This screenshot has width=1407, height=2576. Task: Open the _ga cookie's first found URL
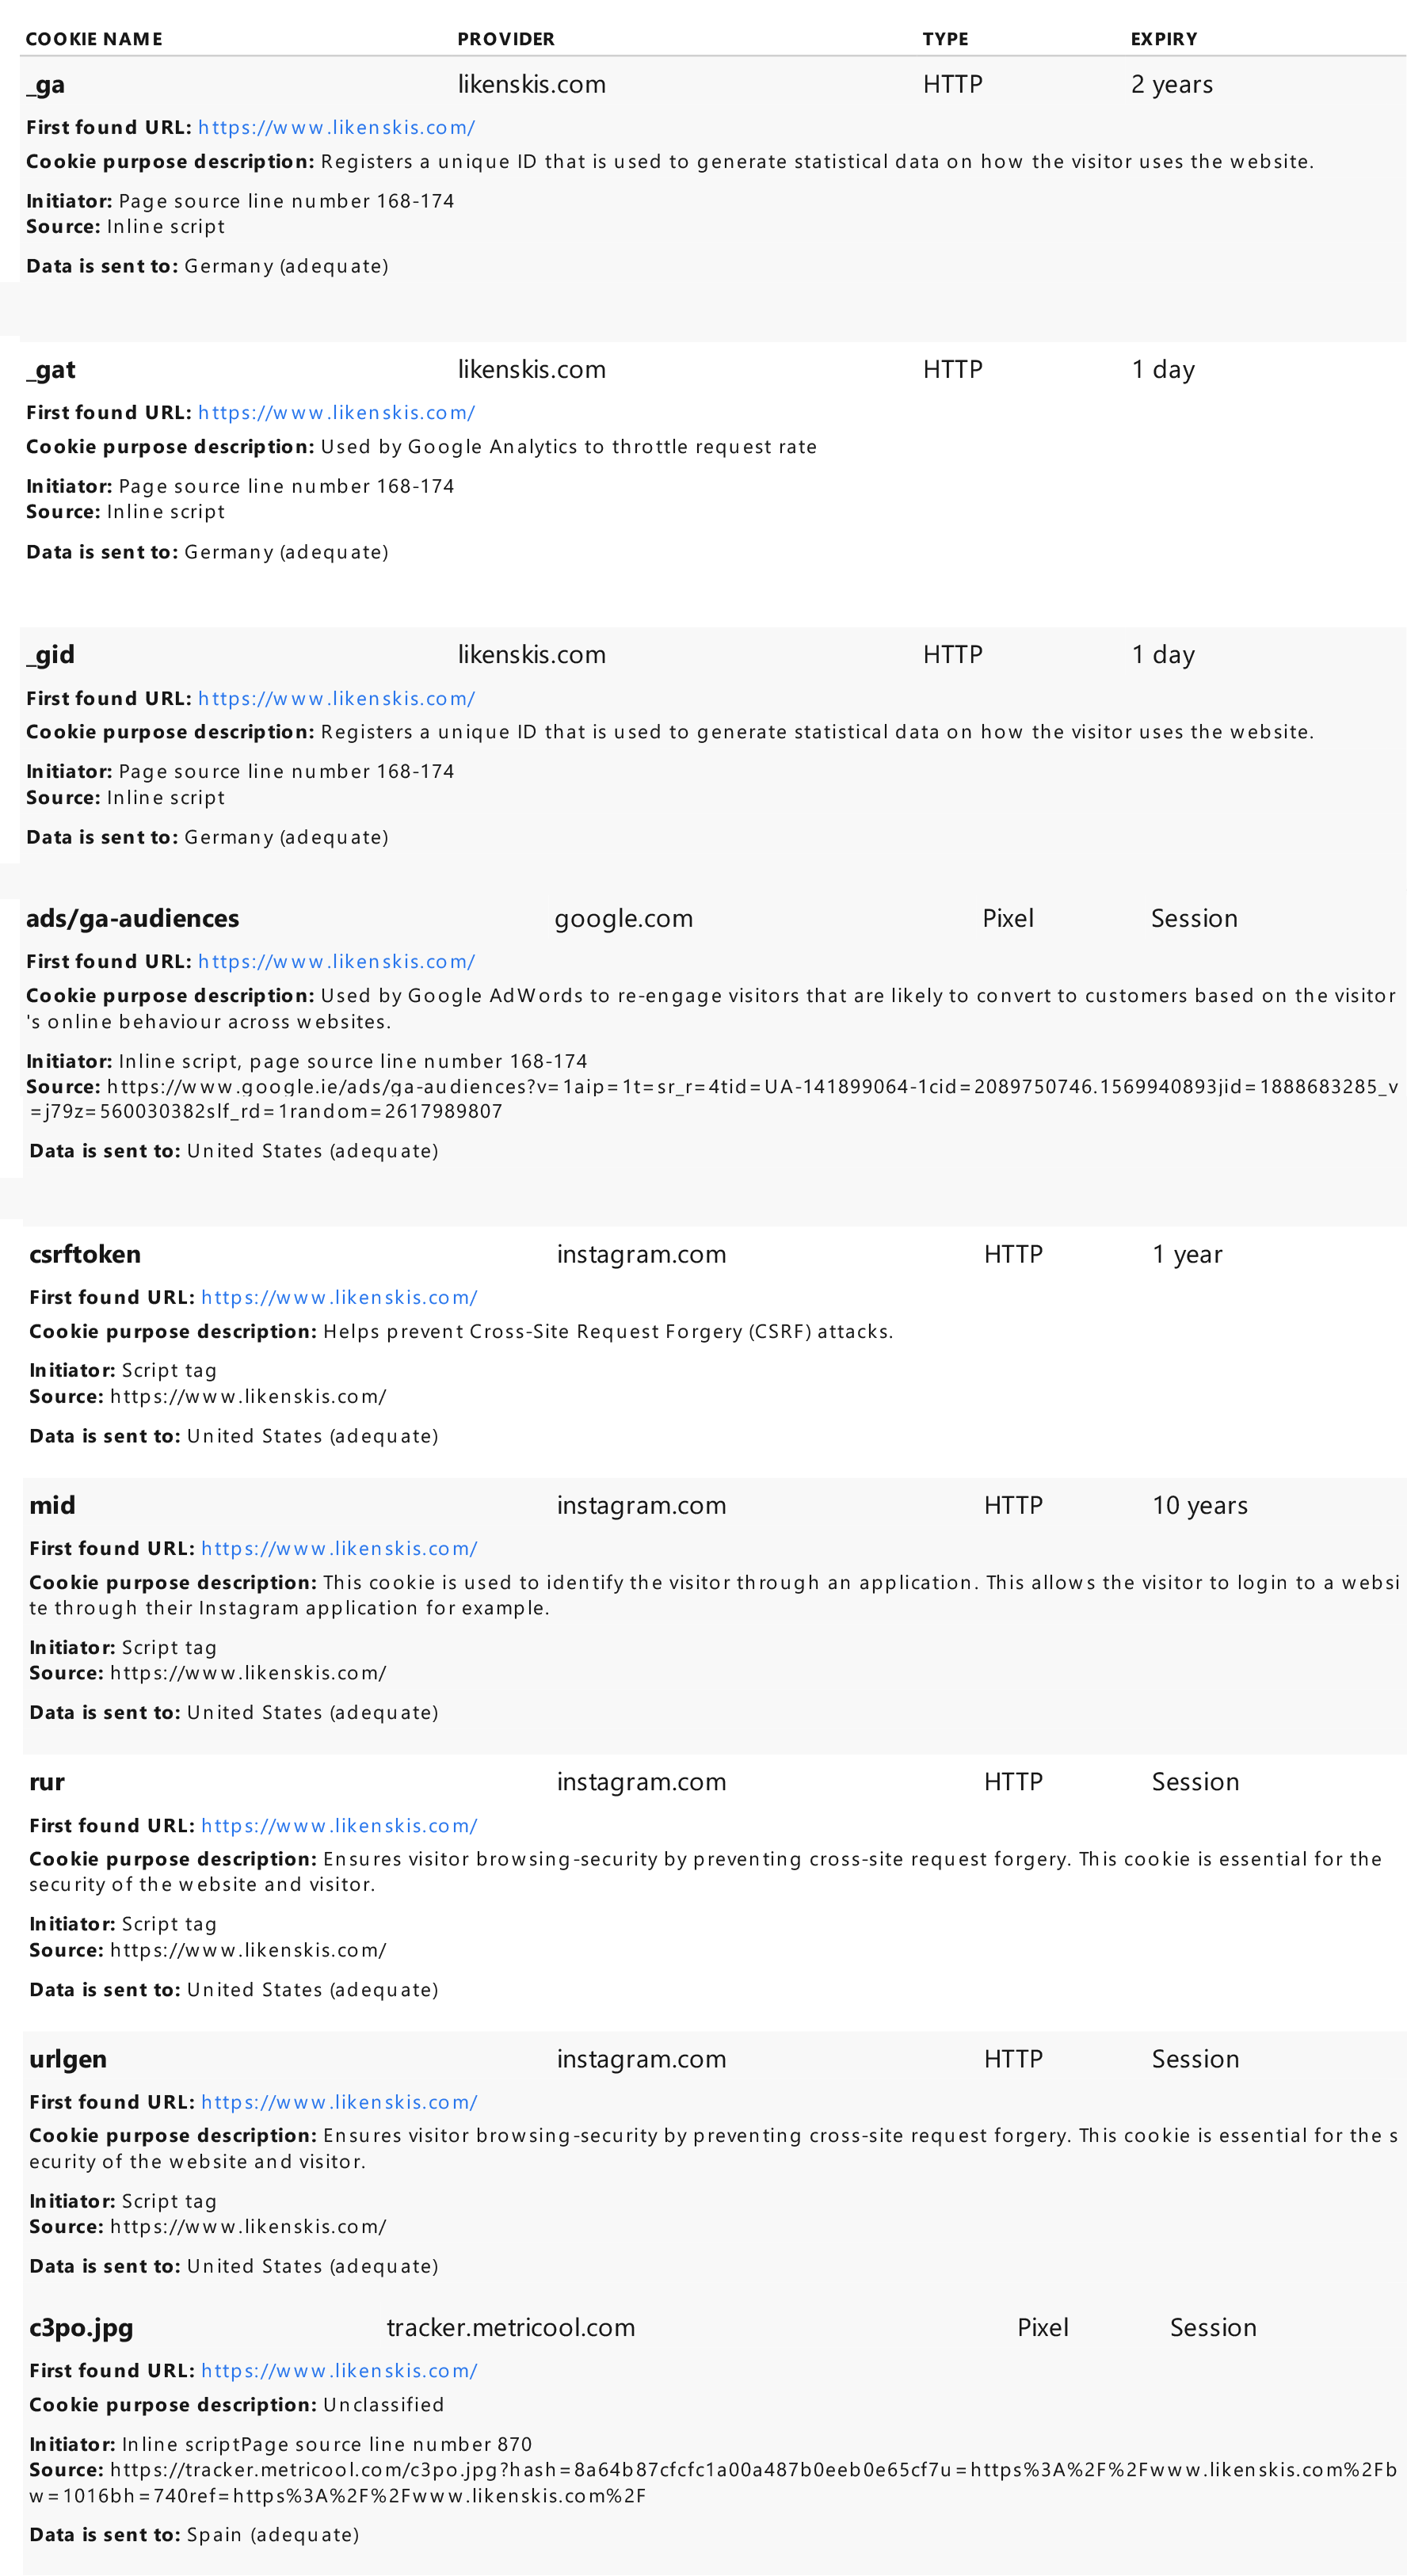pos(336,128)
